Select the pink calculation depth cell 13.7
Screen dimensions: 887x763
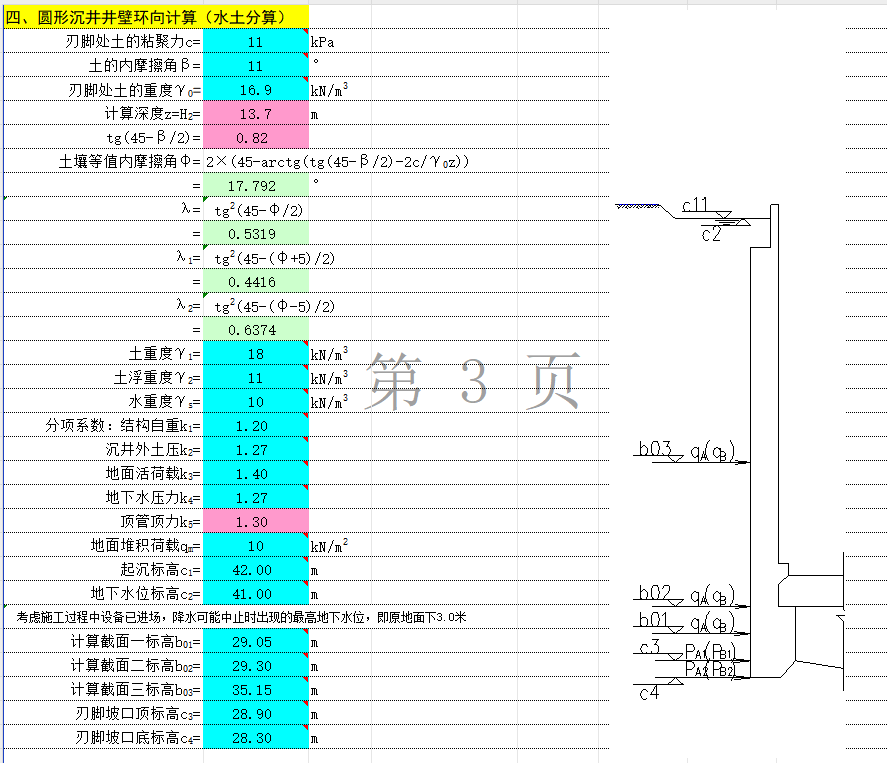256,114
